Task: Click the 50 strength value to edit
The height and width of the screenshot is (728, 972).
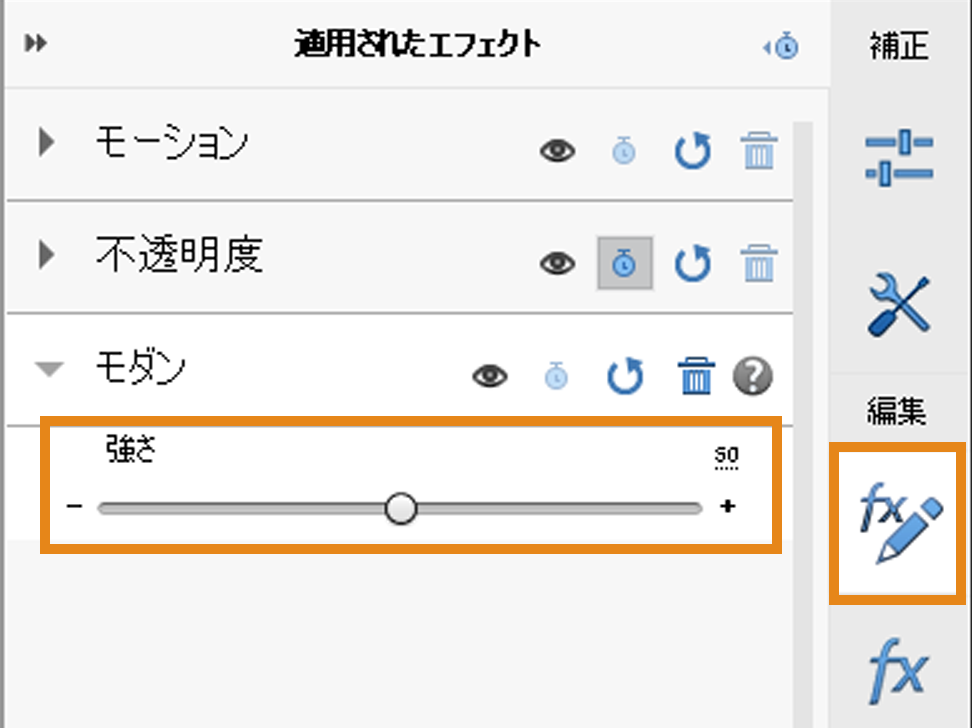Action: [x=727, y=455]
